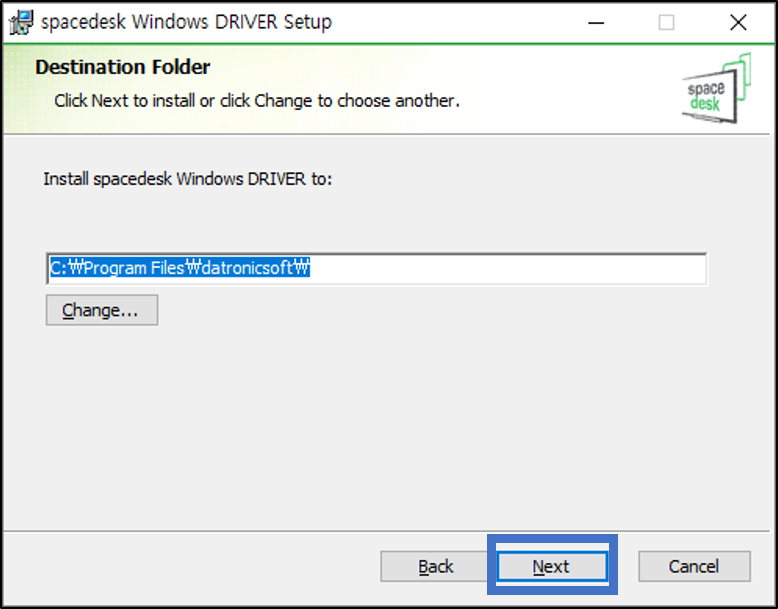Click the disabled maximize button
Viewport: 778px width, 609px height.
(x=666, y=23)
